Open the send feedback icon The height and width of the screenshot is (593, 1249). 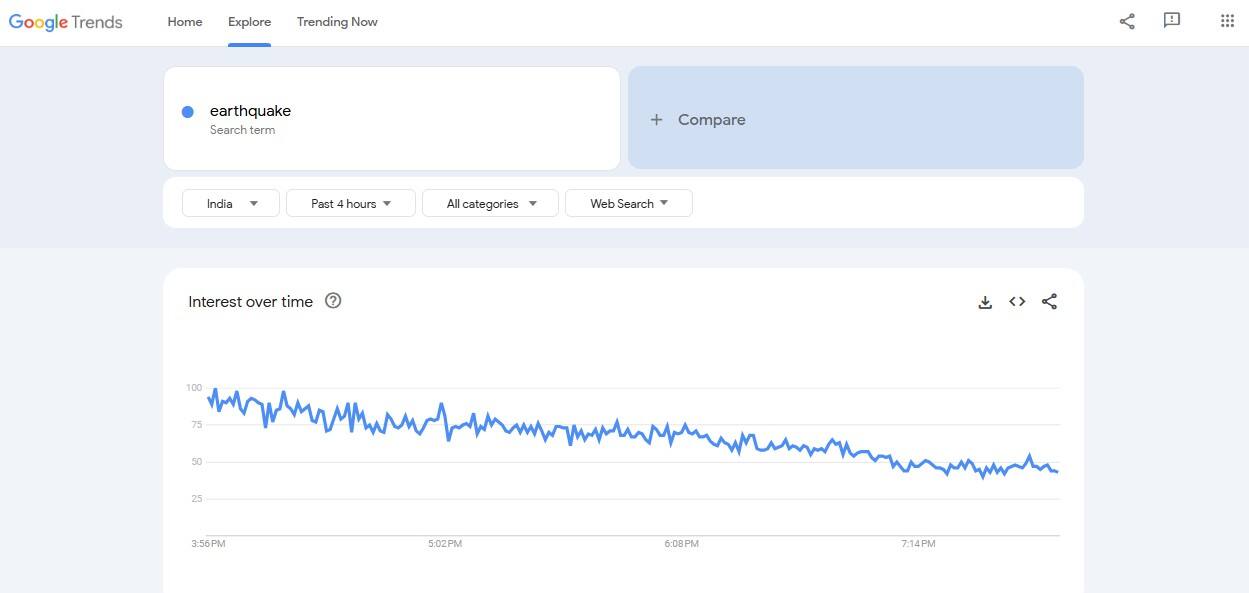point(1172,21)
